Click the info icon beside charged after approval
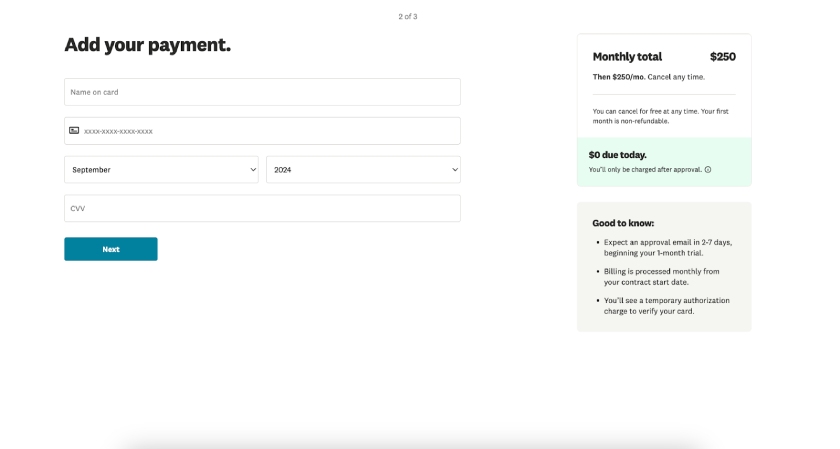 point(708,169)
